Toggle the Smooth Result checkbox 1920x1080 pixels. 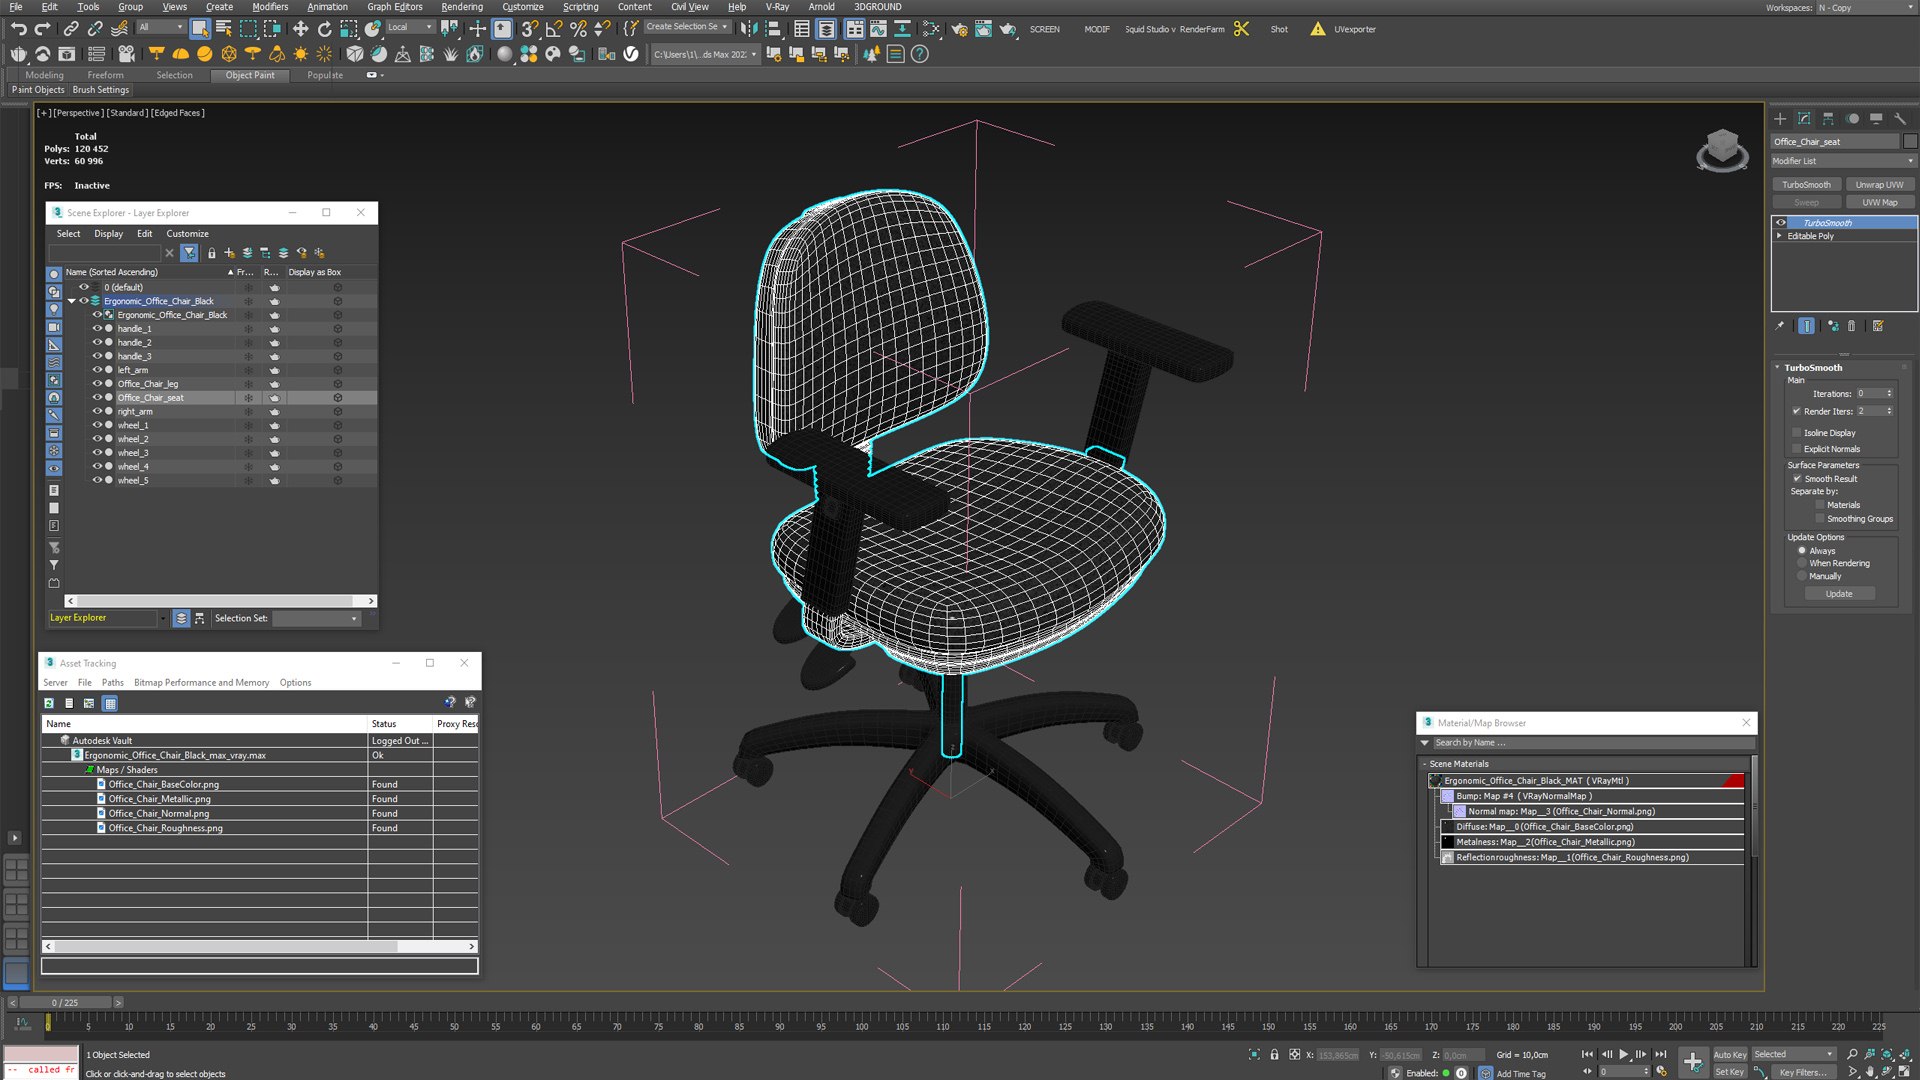[x=1796, y=479]
